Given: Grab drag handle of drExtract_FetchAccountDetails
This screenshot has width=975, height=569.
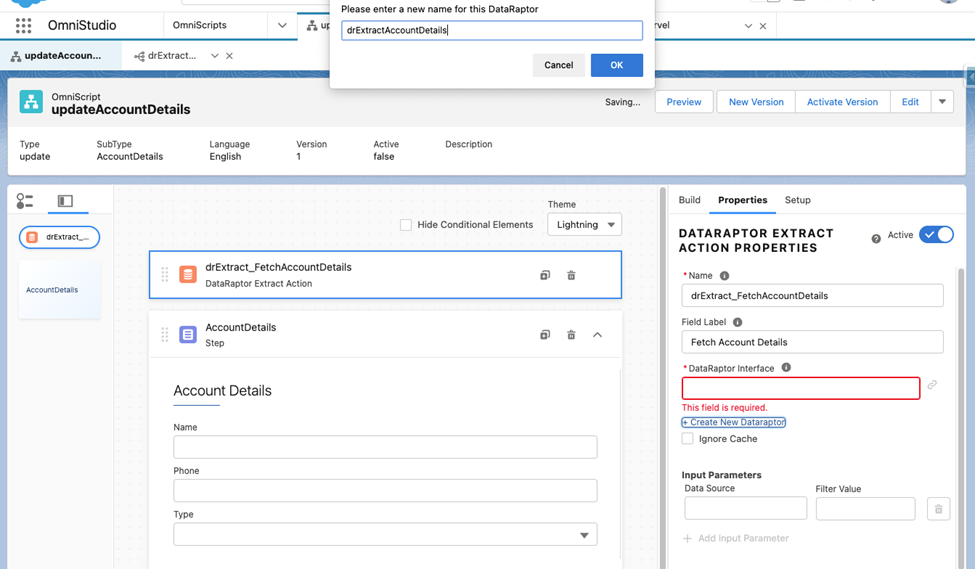Looking at the screenshot, I should coord(165,274).
